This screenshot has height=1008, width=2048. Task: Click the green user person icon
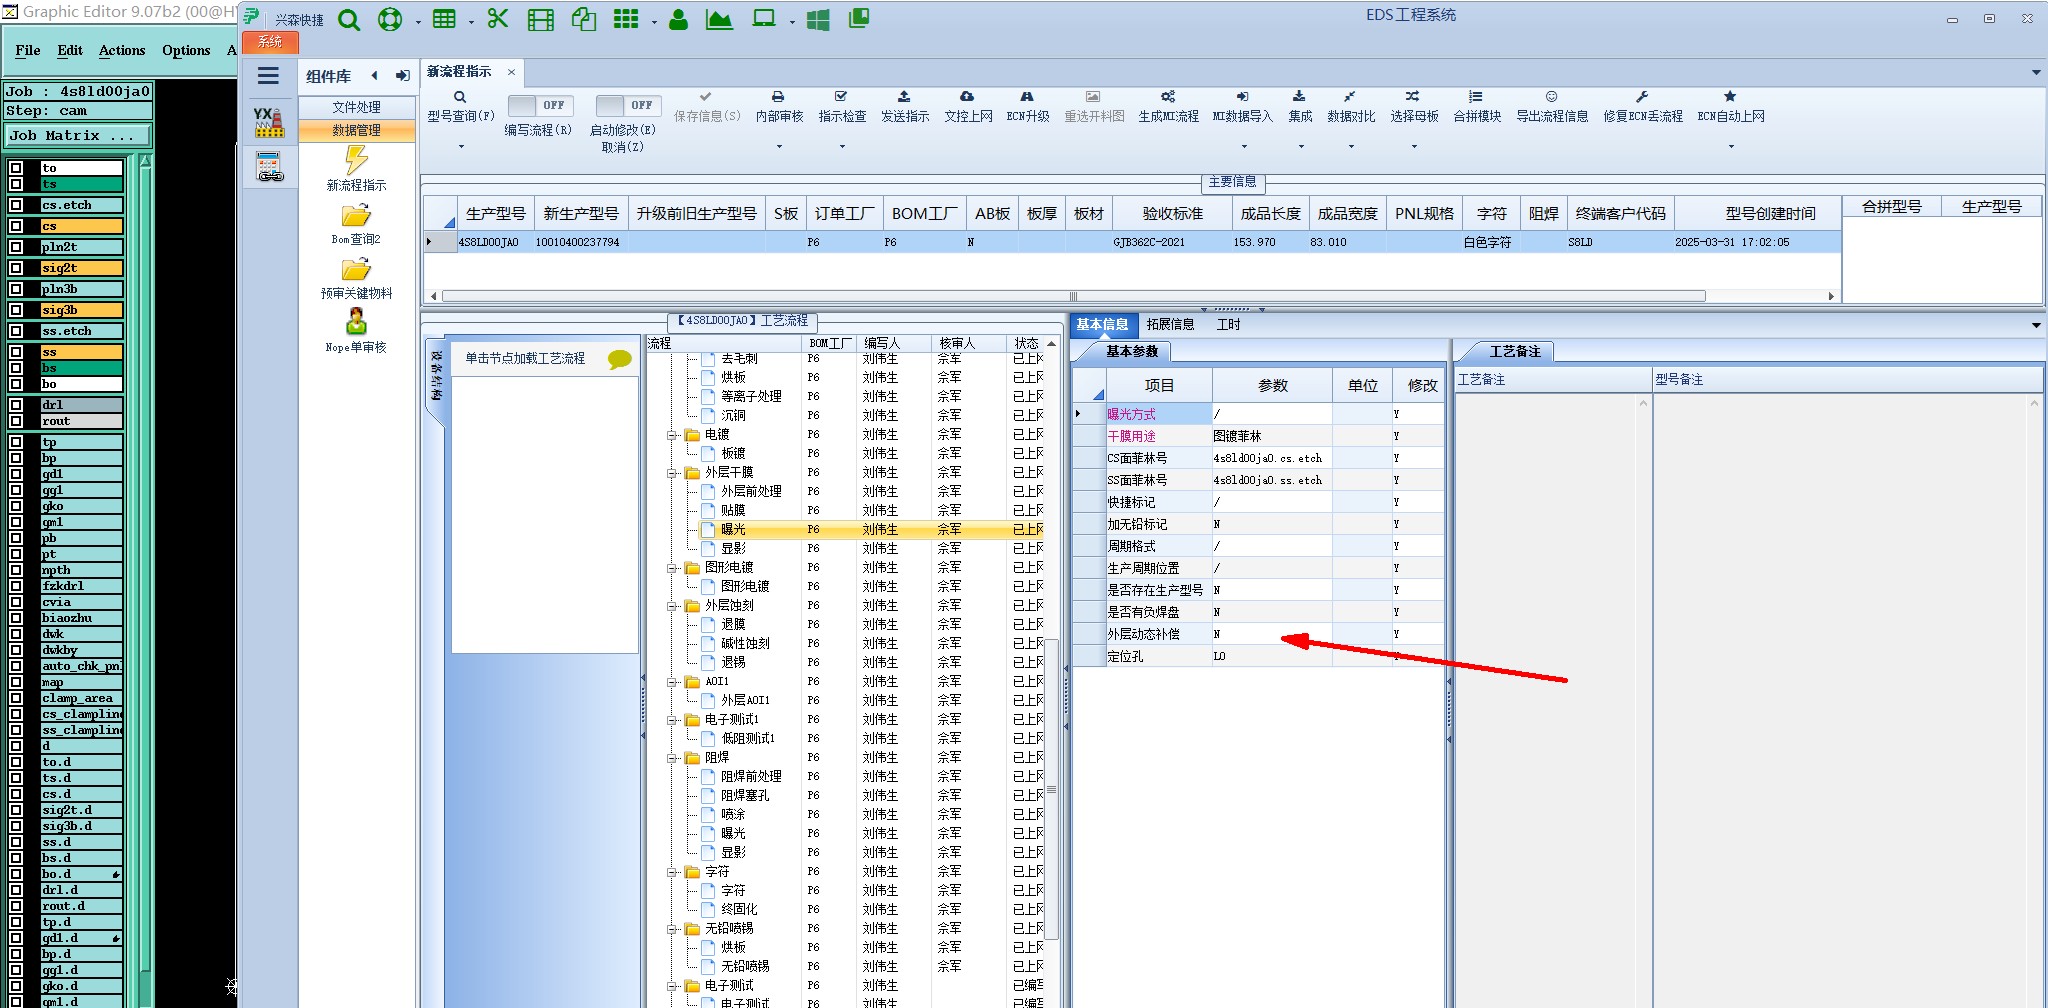(x=678, y=20)
